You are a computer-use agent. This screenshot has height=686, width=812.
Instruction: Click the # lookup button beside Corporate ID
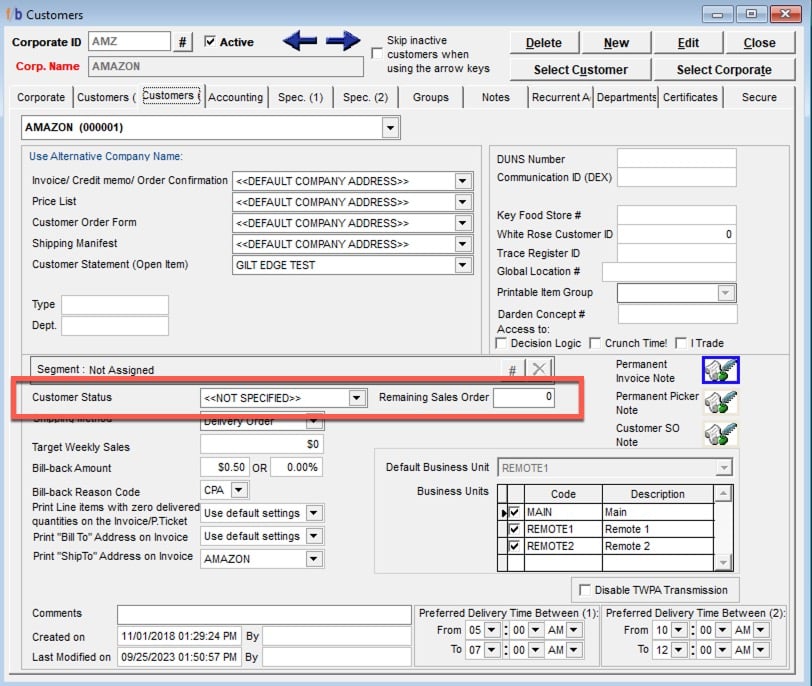pyautogui.click(x=183, y=42)
